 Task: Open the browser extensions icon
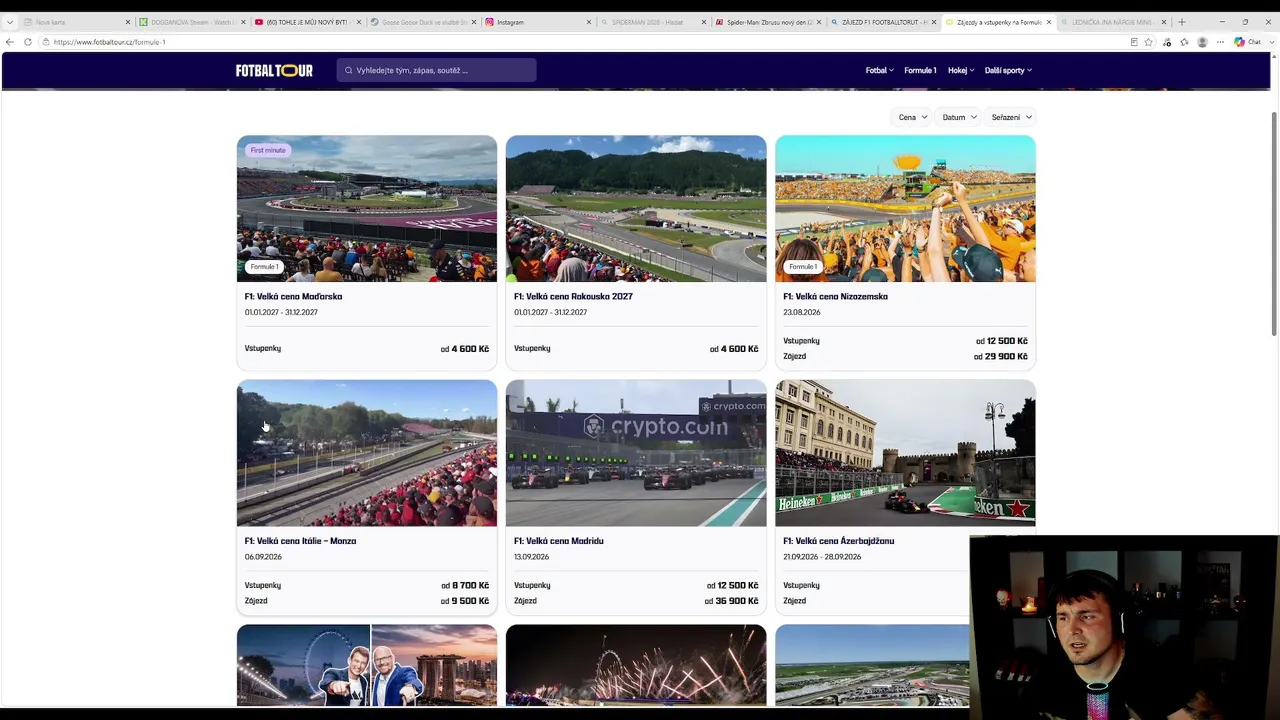coord(1167,42)
